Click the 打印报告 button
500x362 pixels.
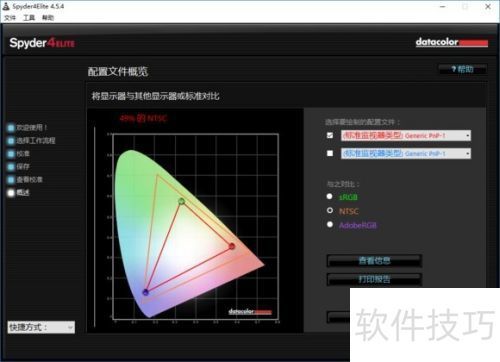click(x=374, y=279)
